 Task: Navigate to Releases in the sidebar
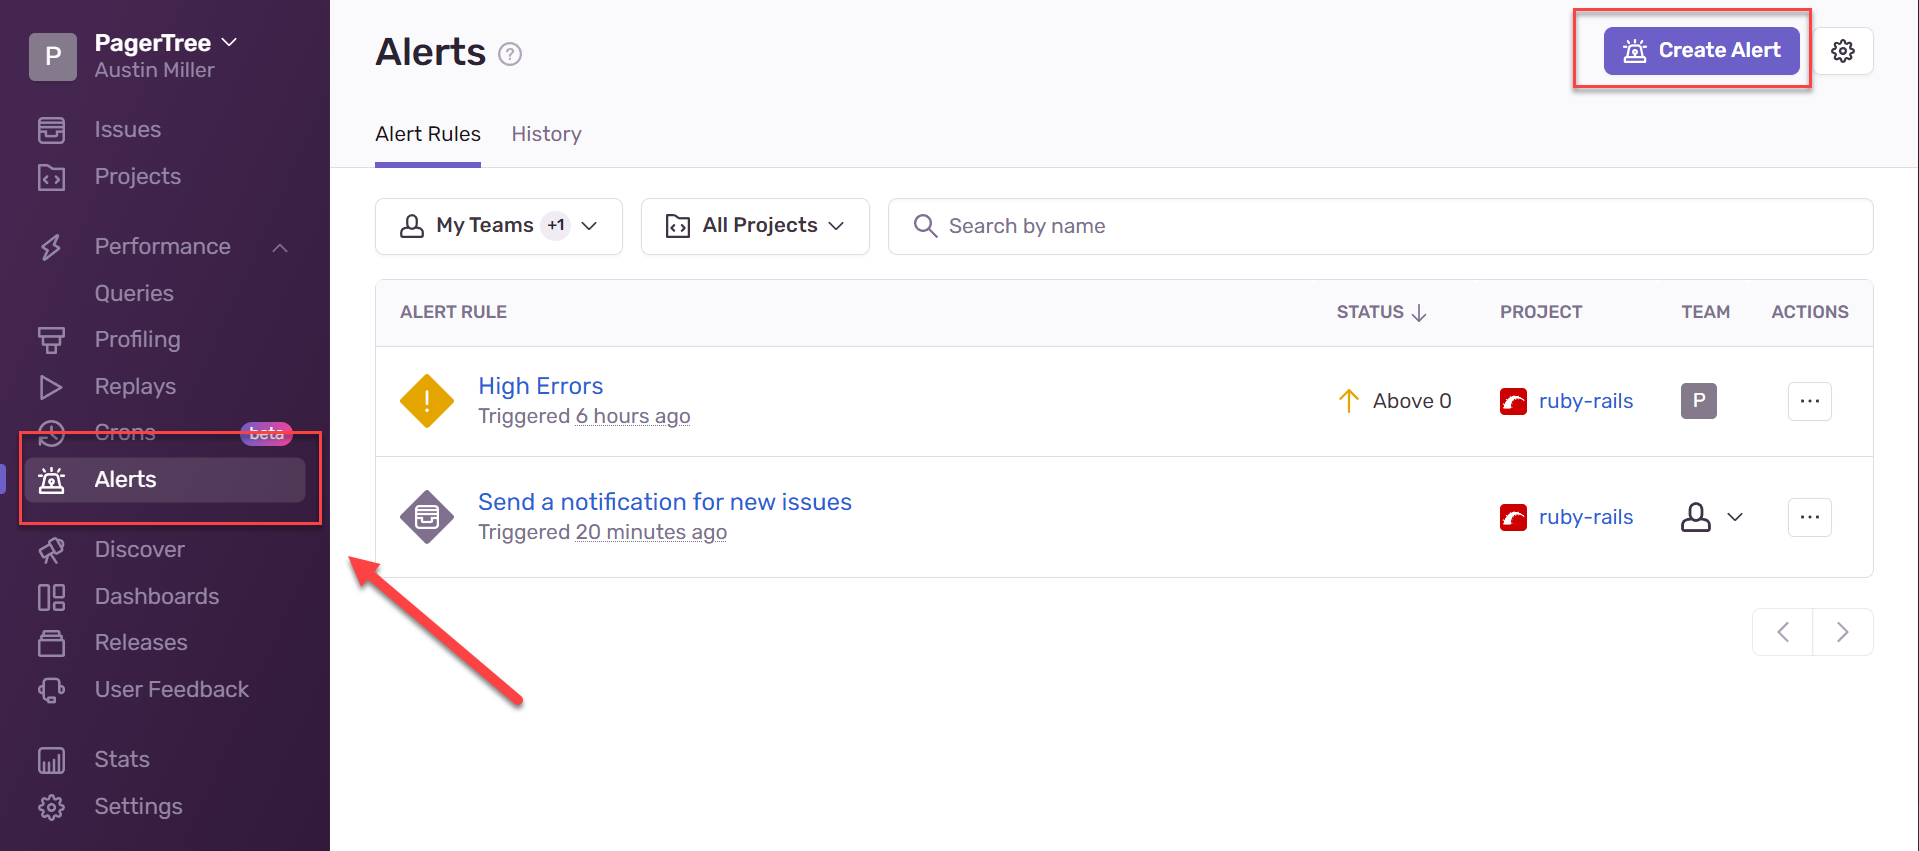[140, 643]
